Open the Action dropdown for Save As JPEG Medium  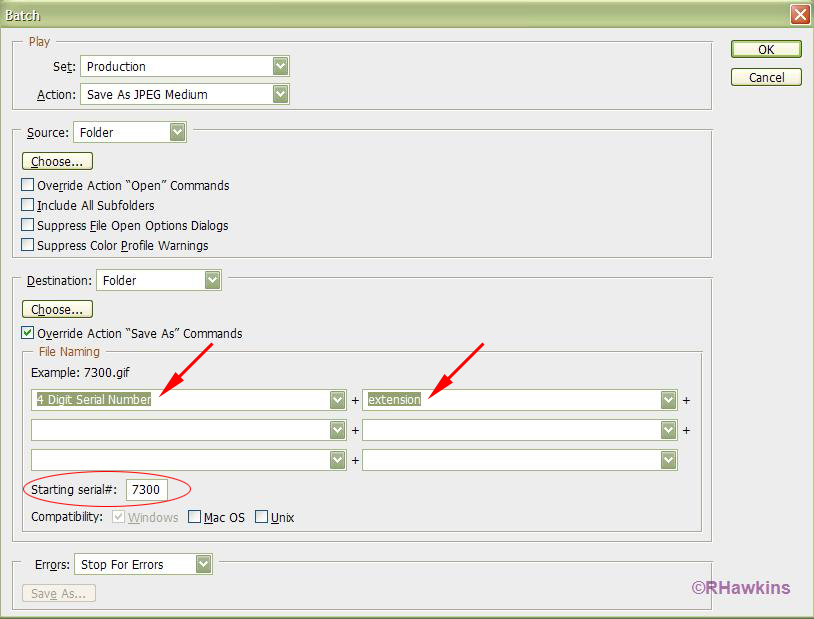pos(184,94)
